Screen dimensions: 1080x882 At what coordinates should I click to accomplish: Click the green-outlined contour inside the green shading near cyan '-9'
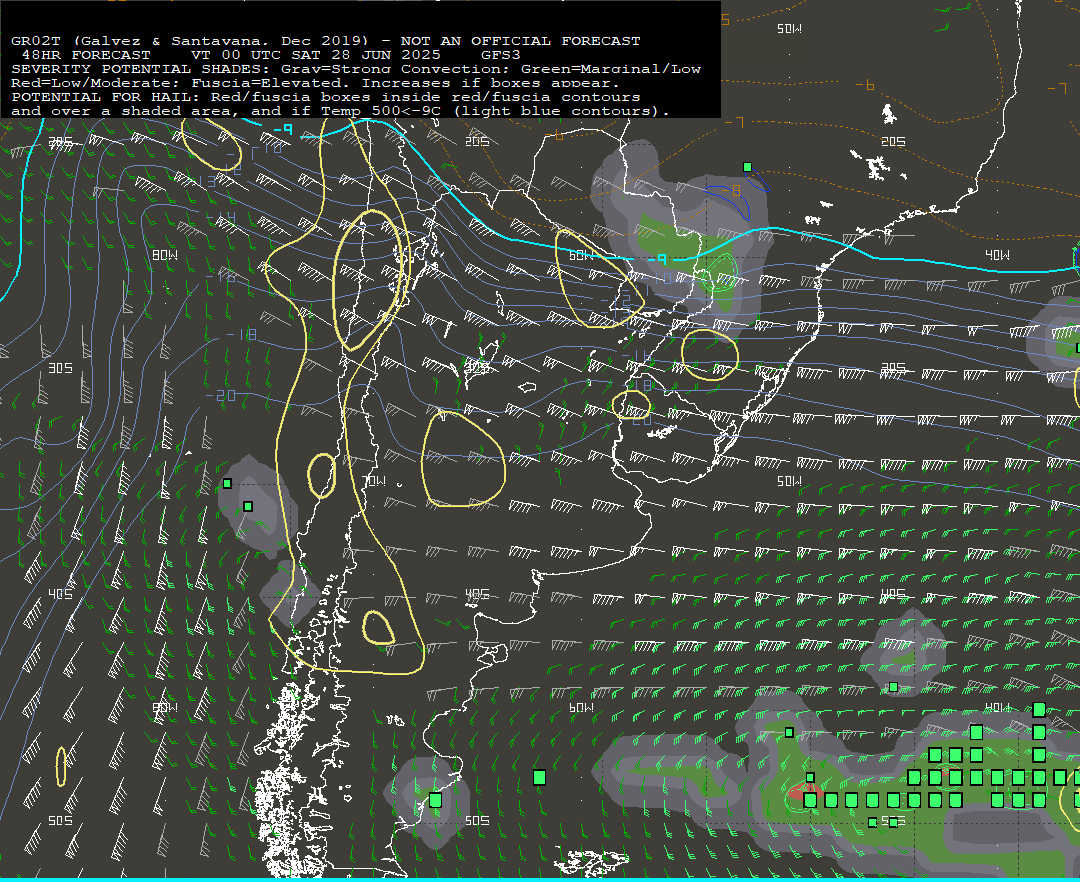[x=722, y=272]
